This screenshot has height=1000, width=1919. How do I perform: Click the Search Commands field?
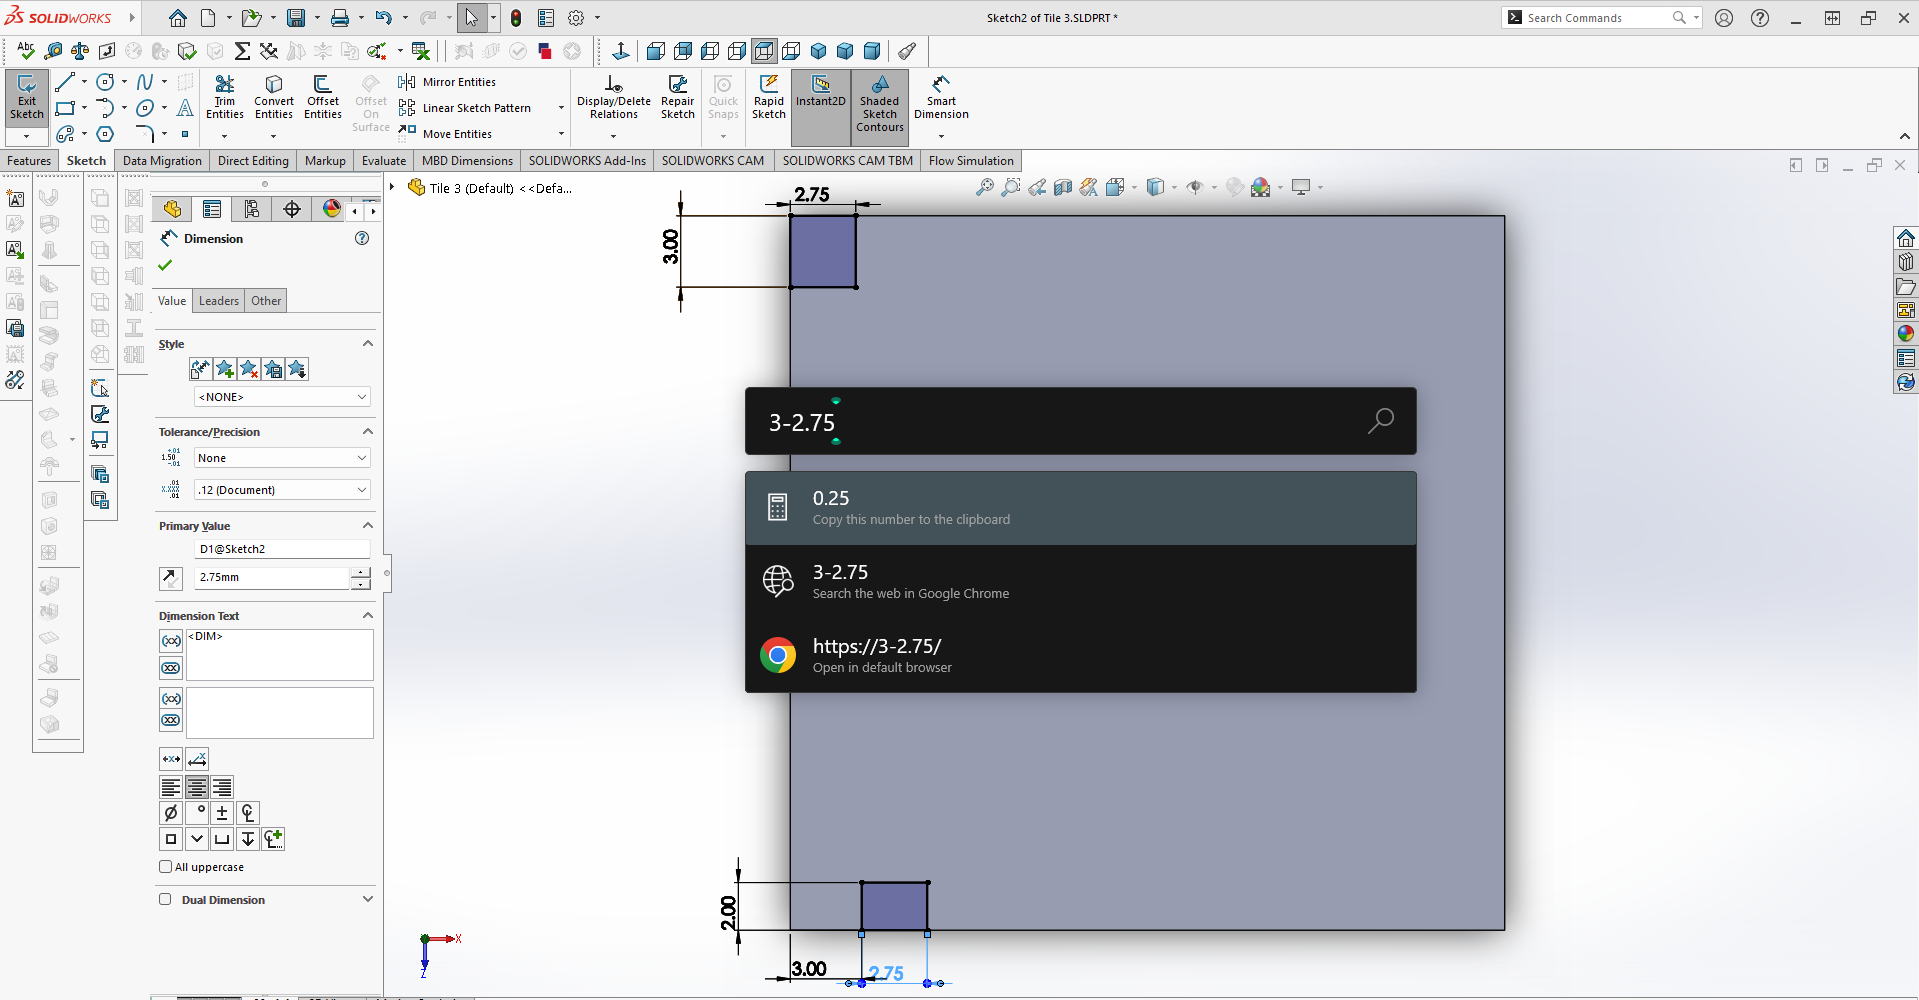coord(1598,18)
